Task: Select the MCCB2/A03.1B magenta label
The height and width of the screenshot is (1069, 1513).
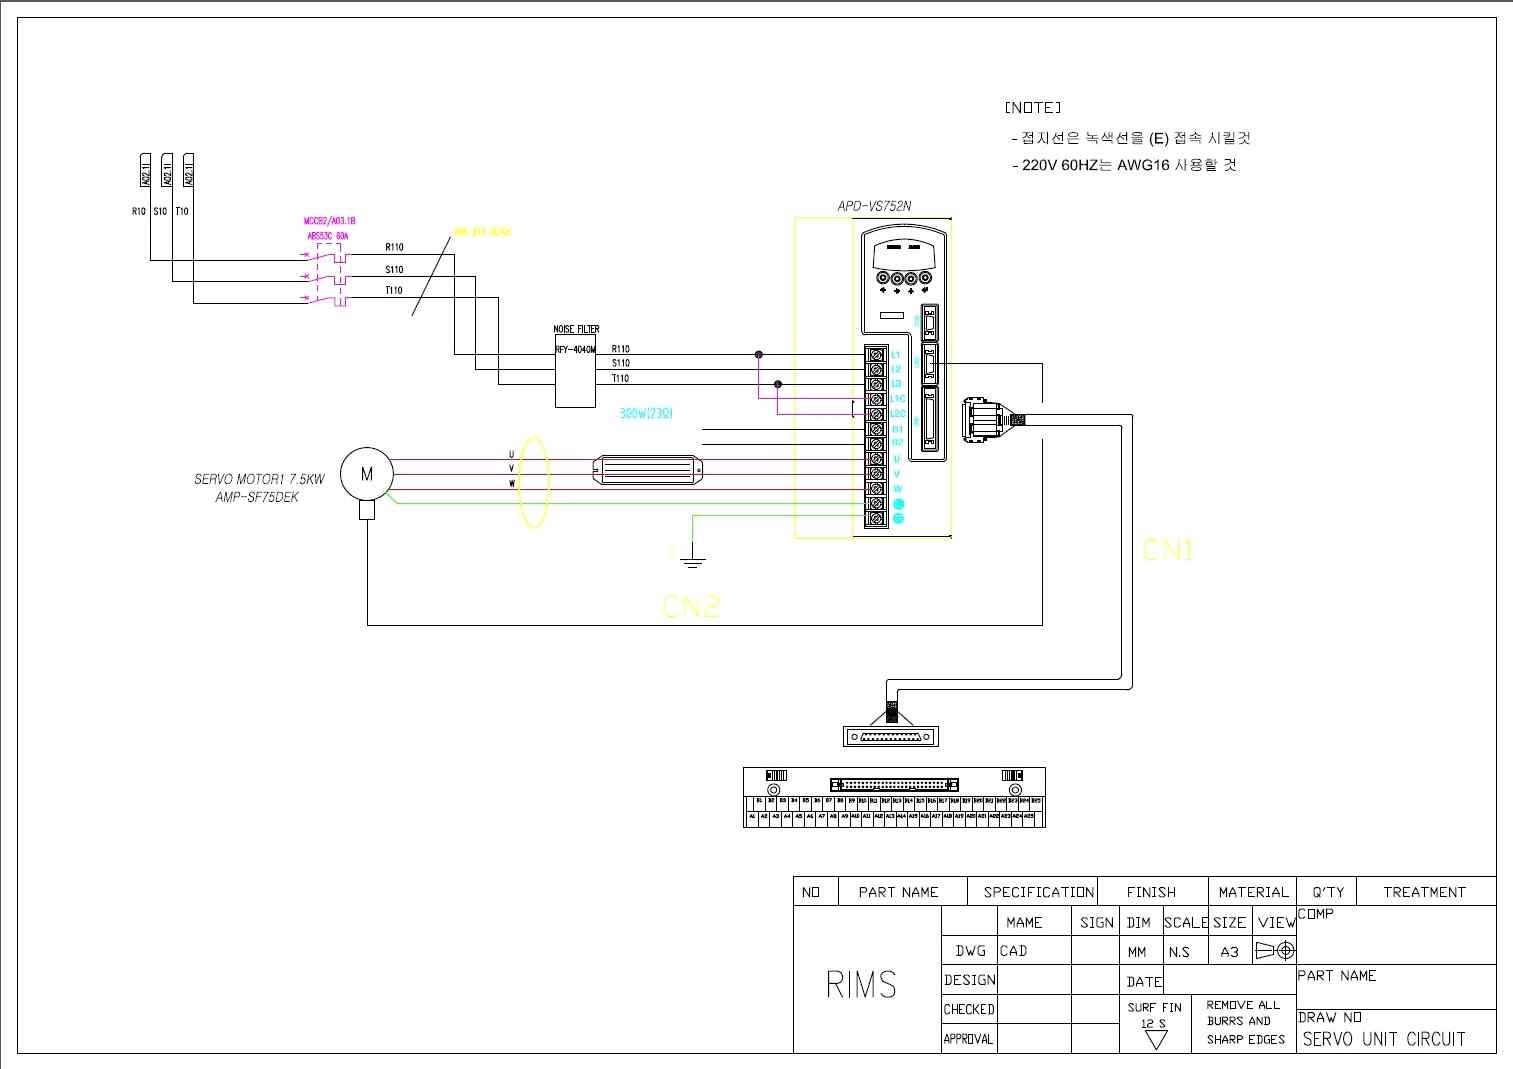Action: pos(329,221)
